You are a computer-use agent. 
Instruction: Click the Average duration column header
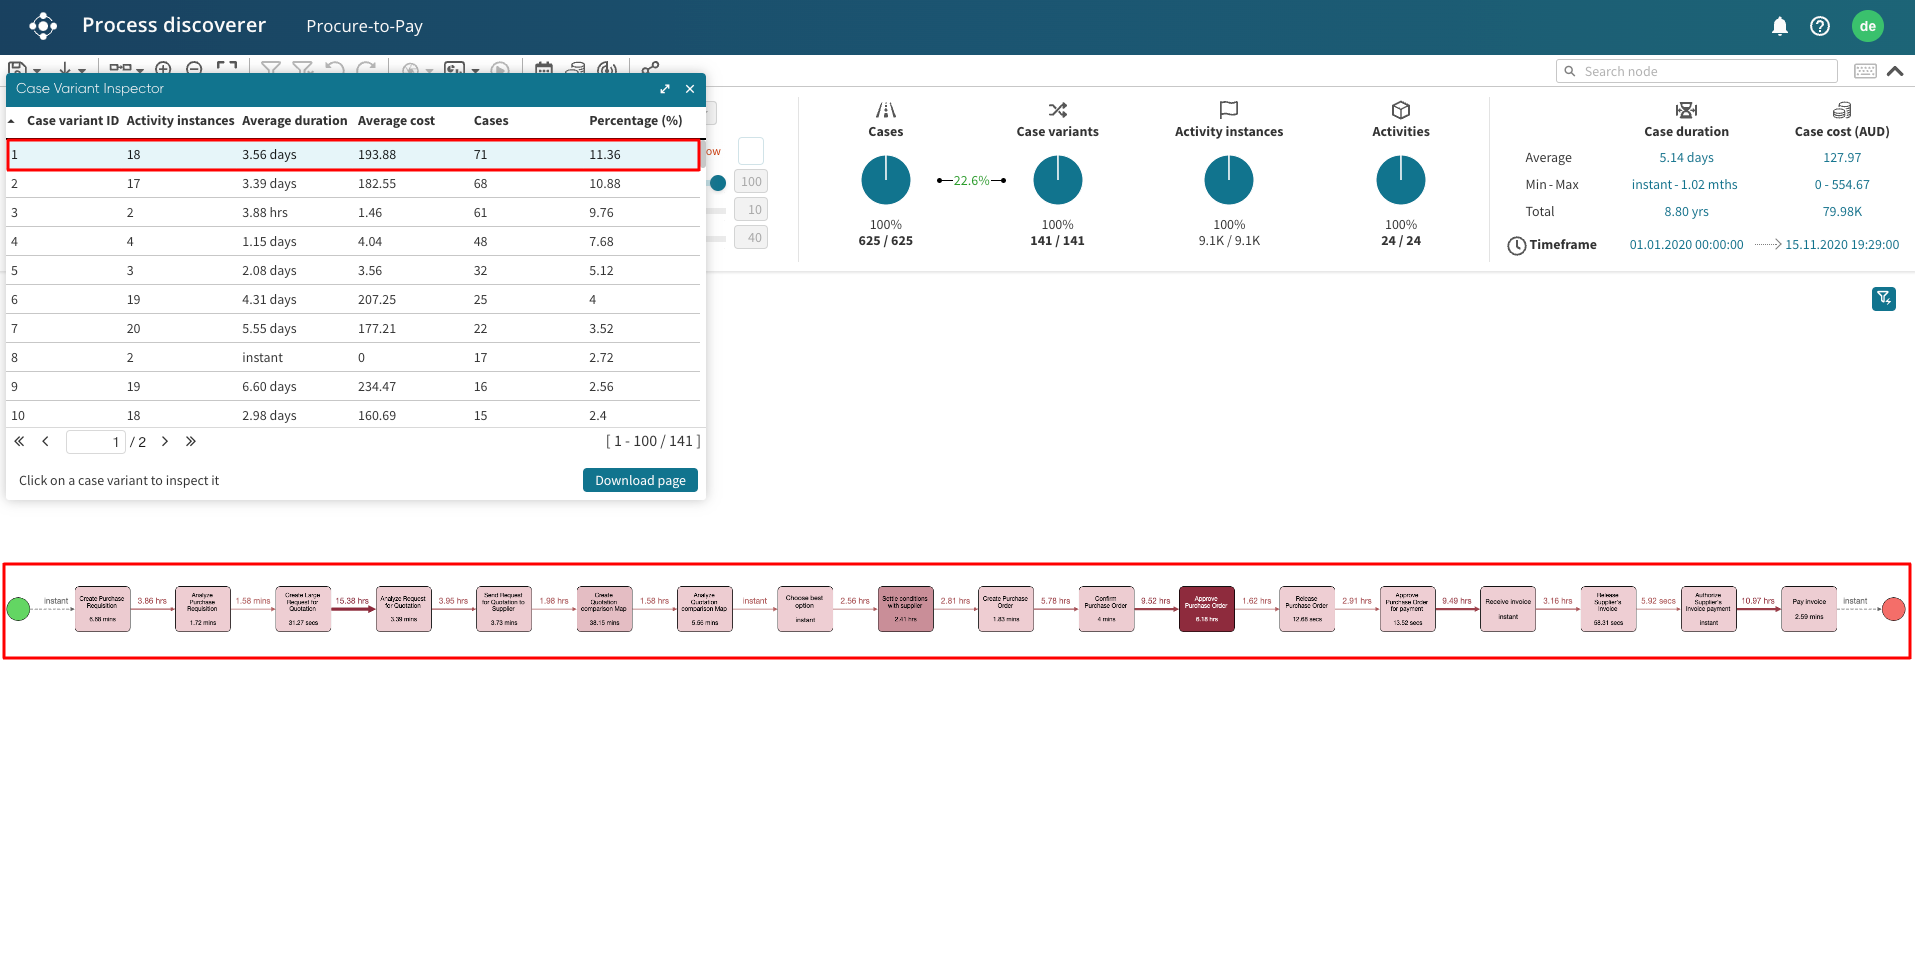pyautogui.click(x=294, y=121)
